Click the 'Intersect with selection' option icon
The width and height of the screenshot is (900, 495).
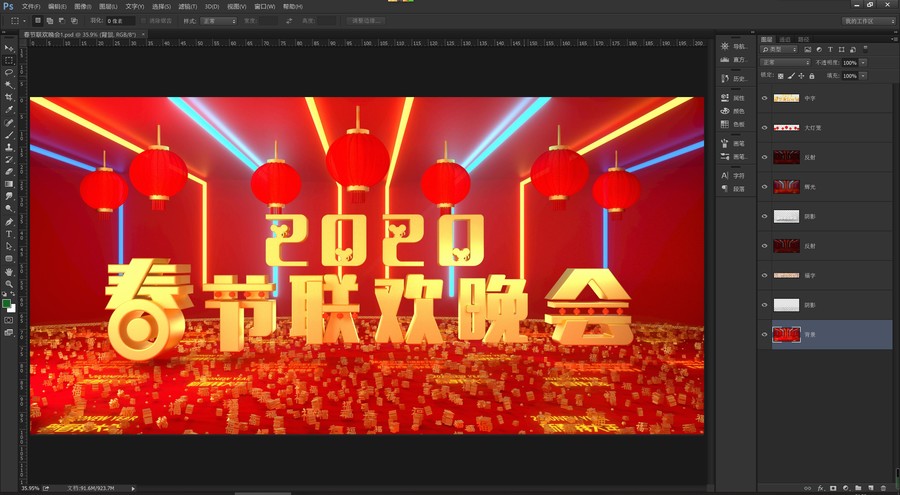coord(74,21)
